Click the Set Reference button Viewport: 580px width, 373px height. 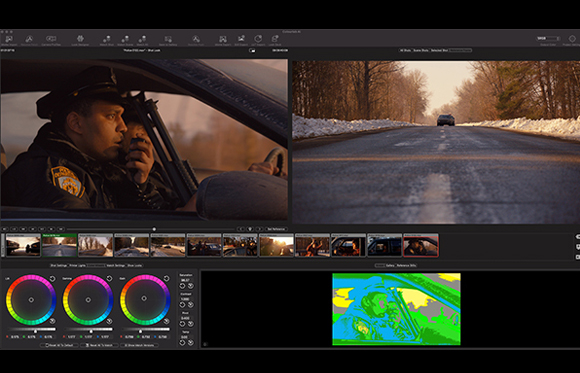pos(276,229)
